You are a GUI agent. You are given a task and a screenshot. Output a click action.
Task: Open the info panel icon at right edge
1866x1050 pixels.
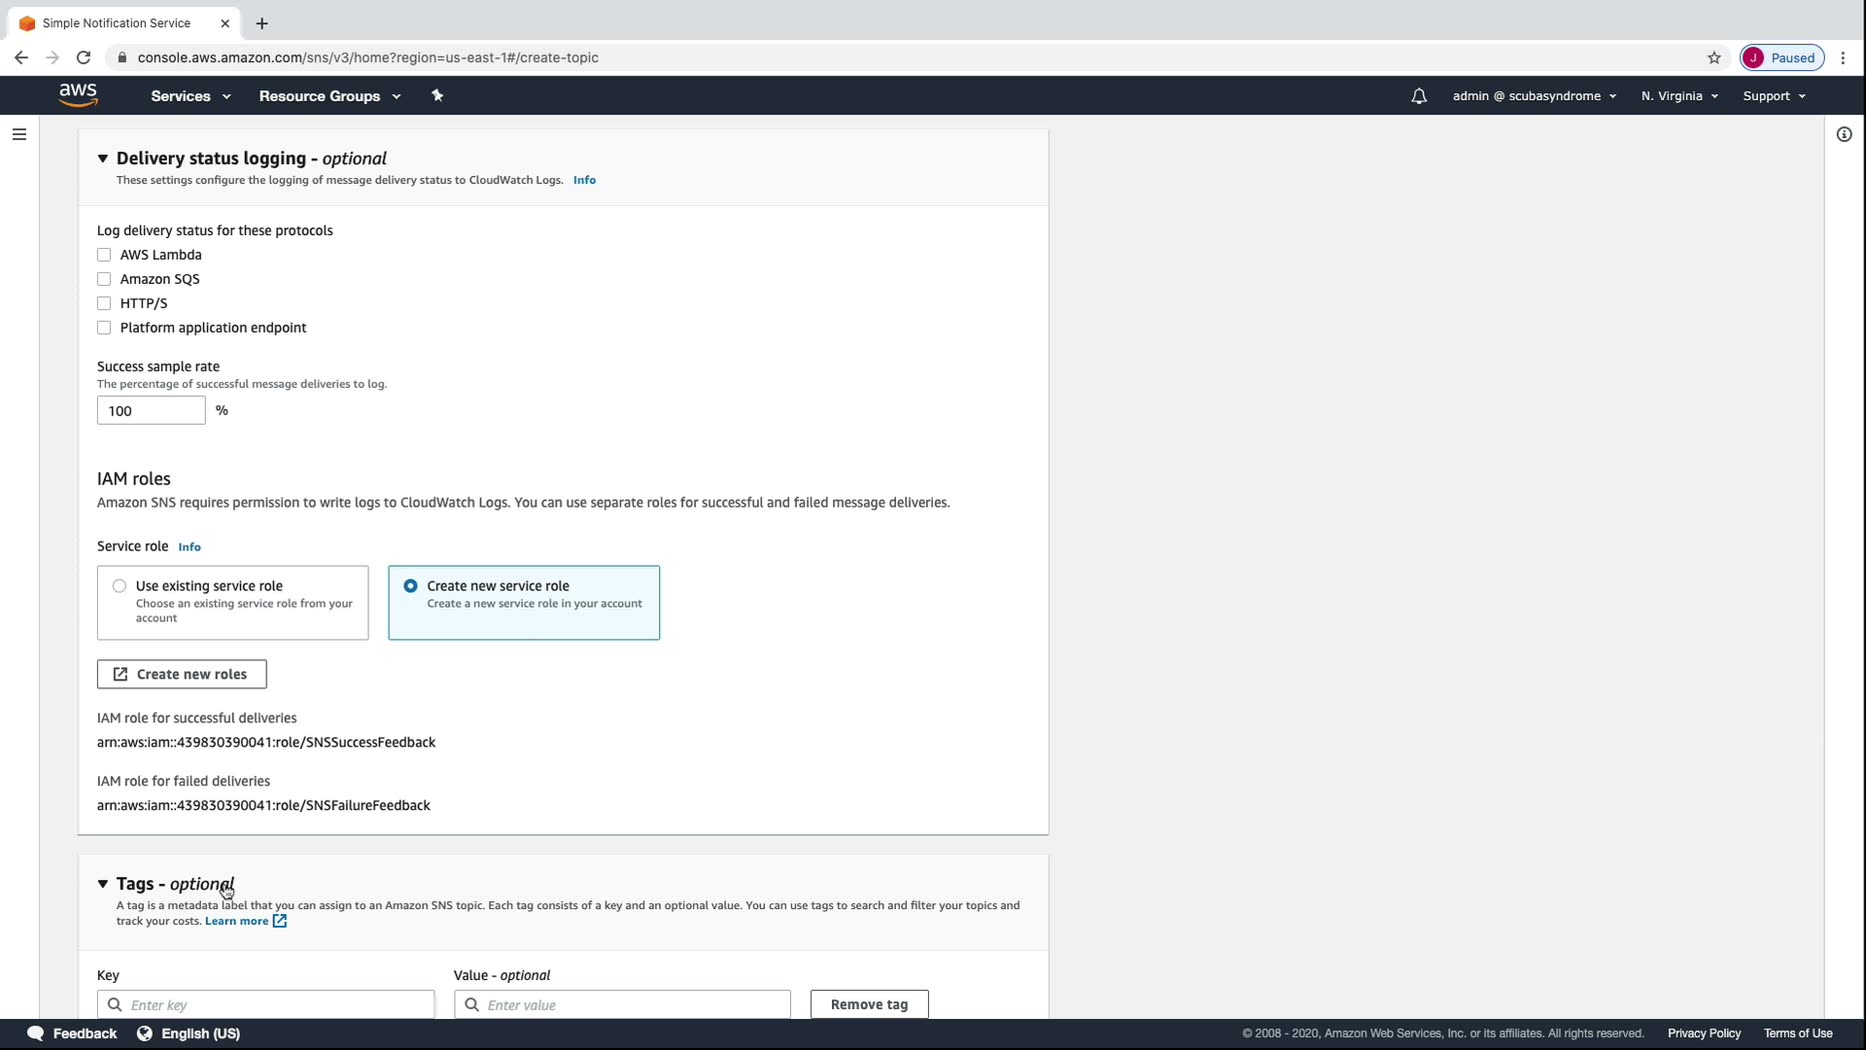click(1844, 134)
